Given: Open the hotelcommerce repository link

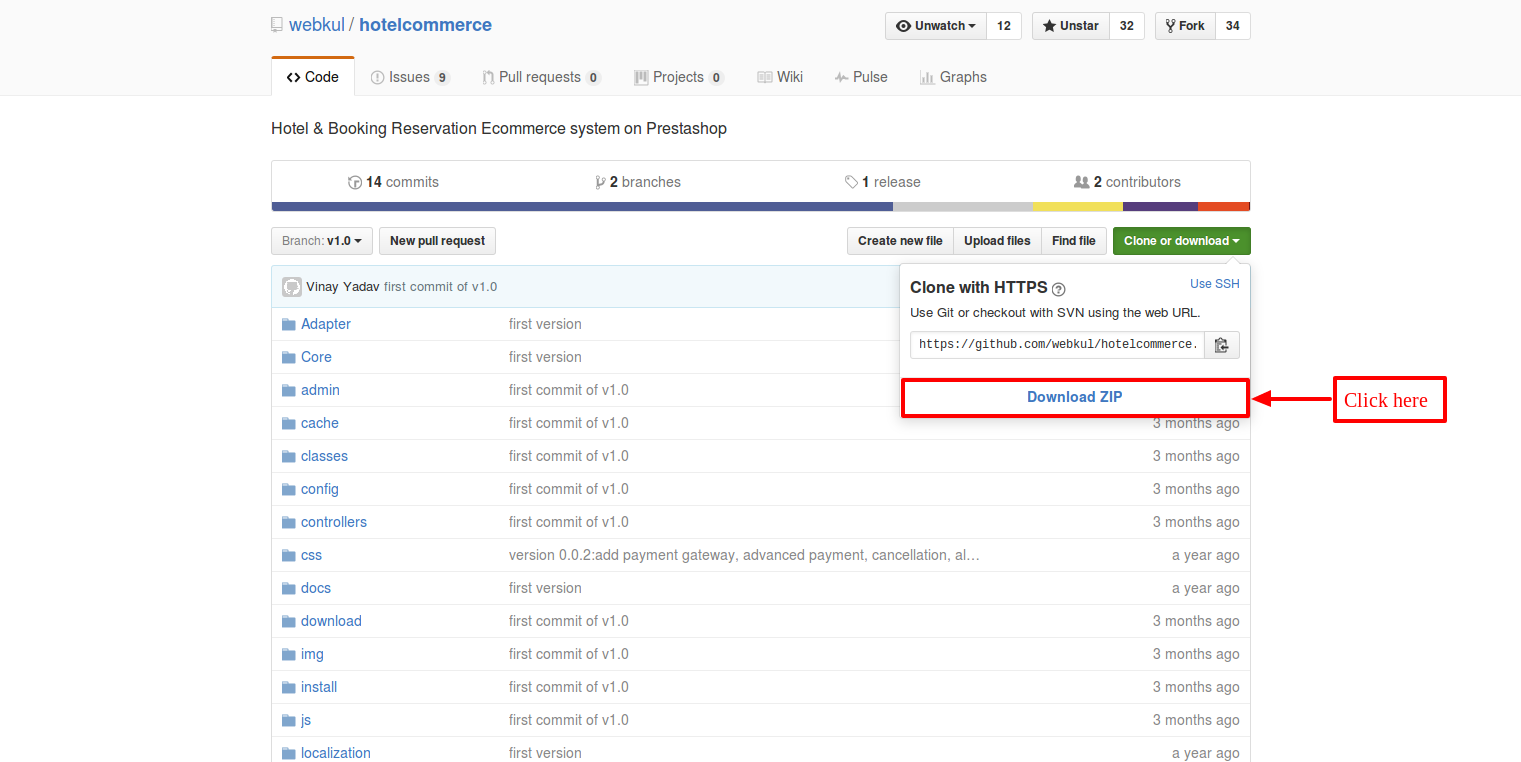Looking at the screenshot, I should [x=425, y=25].
